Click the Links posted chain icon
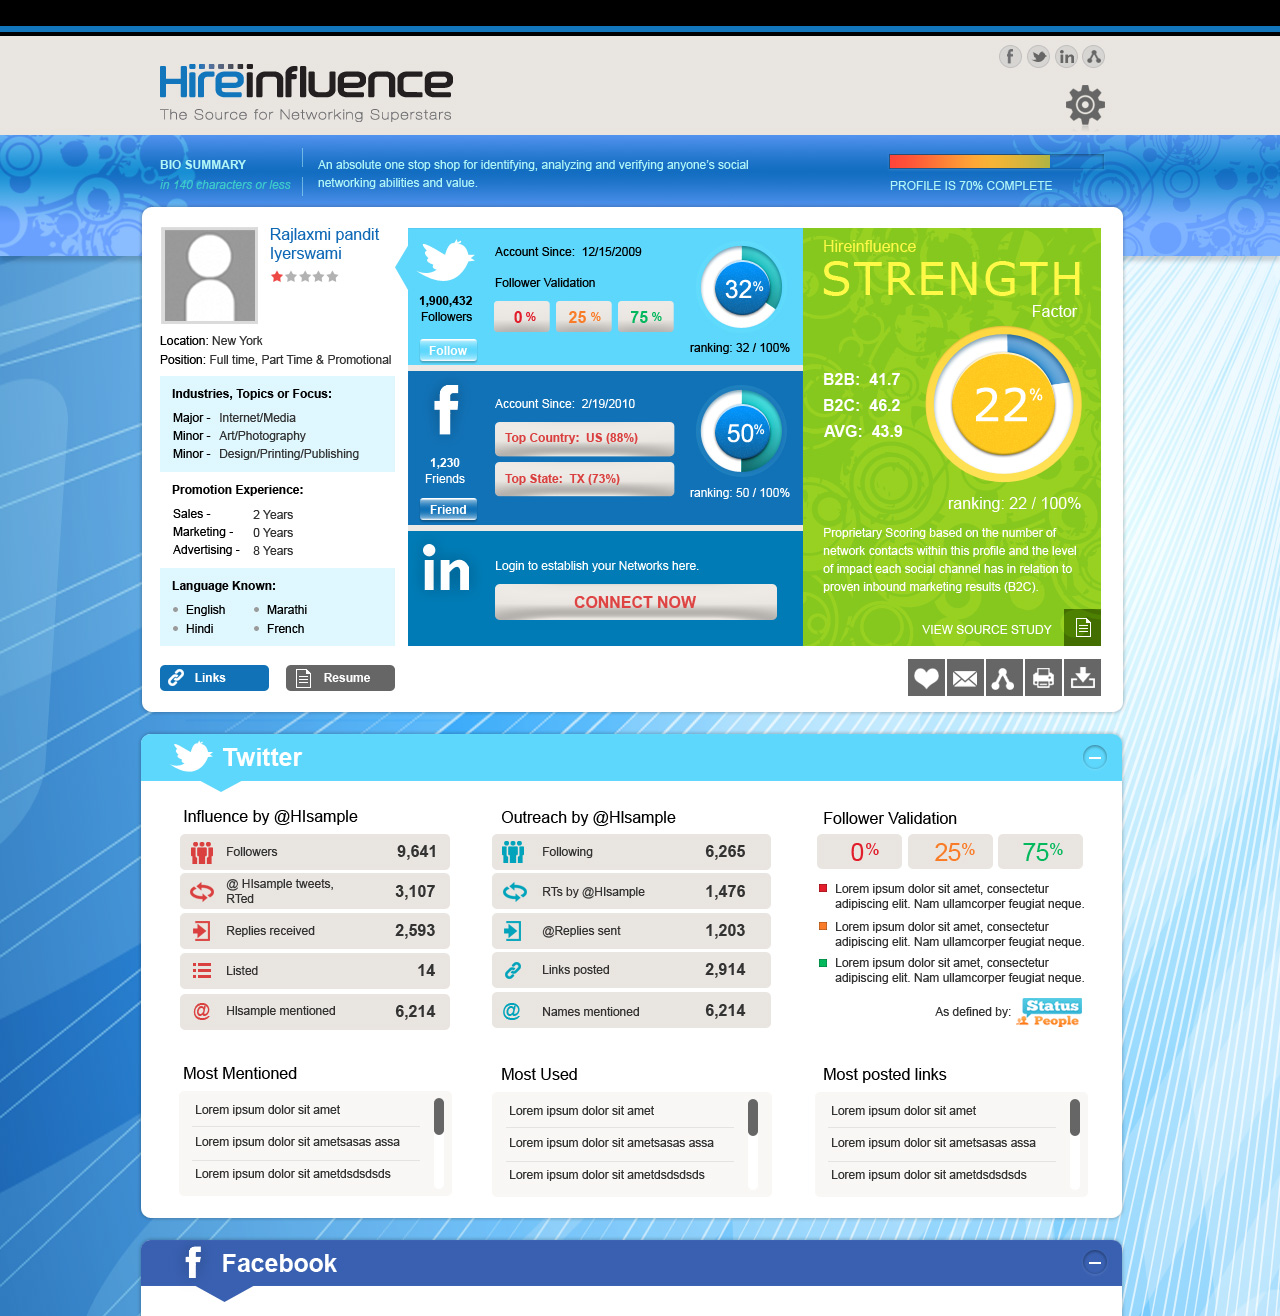1280x1316 pixels. [513, 970]
